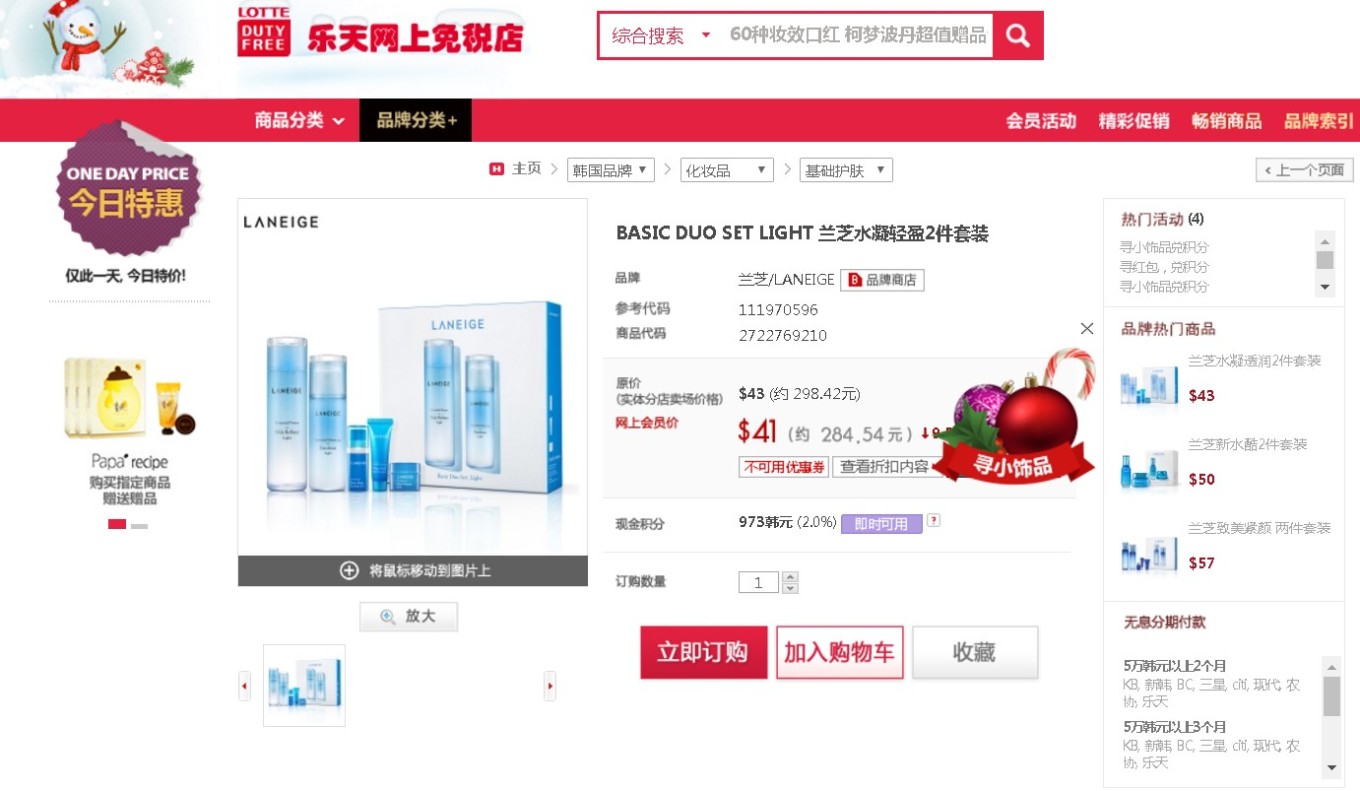Show next product thumbnail with right arrow

[x=549, y=686]
